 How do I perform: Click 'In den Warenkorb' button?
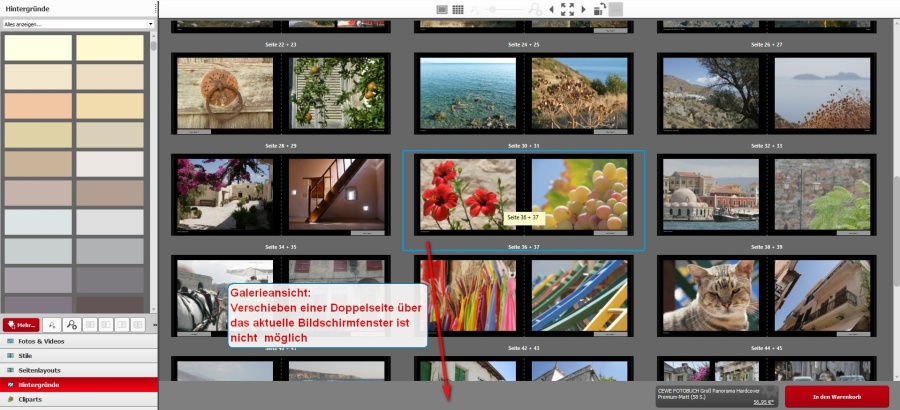[x=836, y=397]
